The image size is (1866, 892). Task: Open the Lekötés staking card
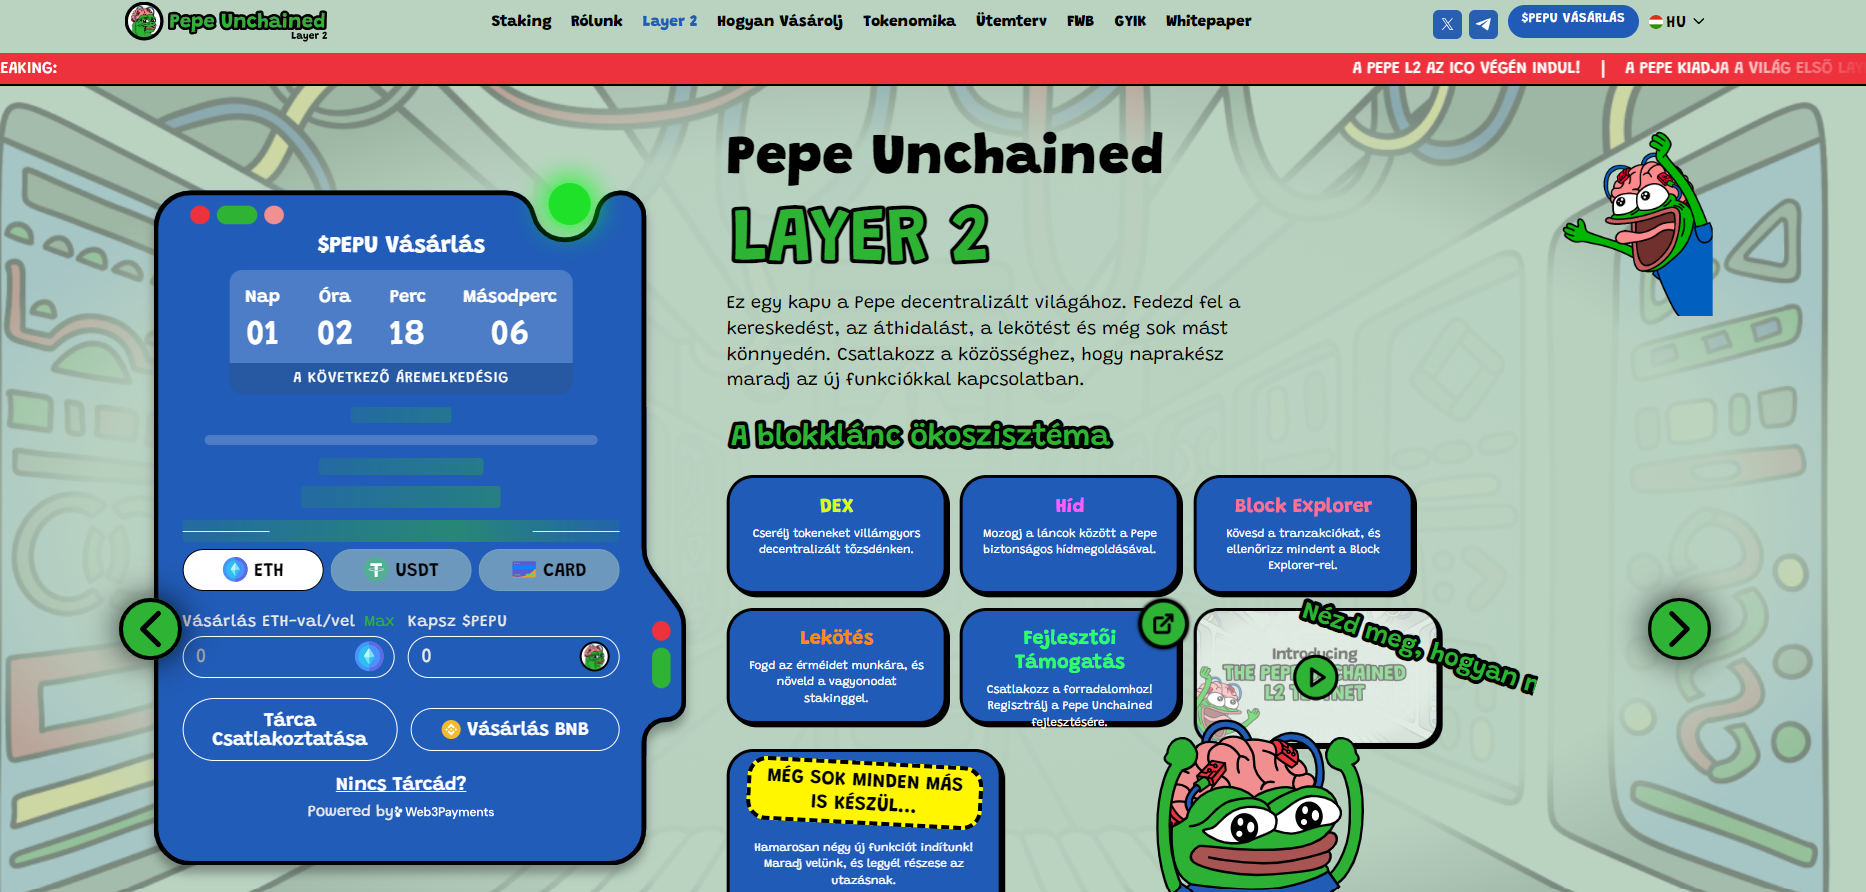click(x=837, y=666)
